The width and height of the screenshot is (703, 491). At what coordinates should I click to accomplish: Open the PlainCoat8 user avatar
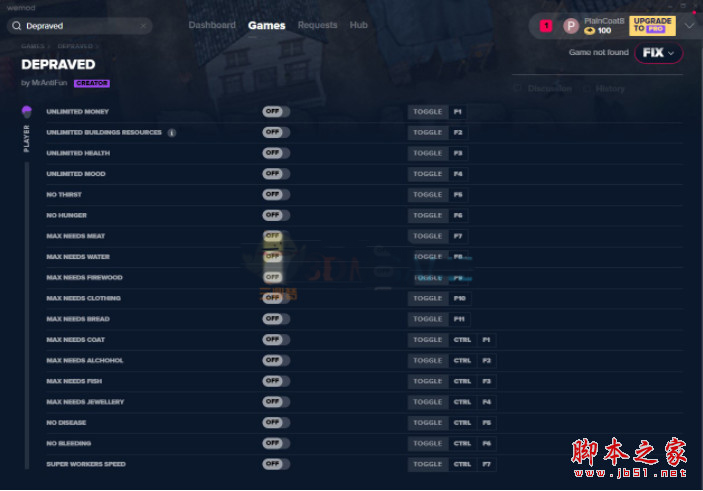[x=571, y=26]
